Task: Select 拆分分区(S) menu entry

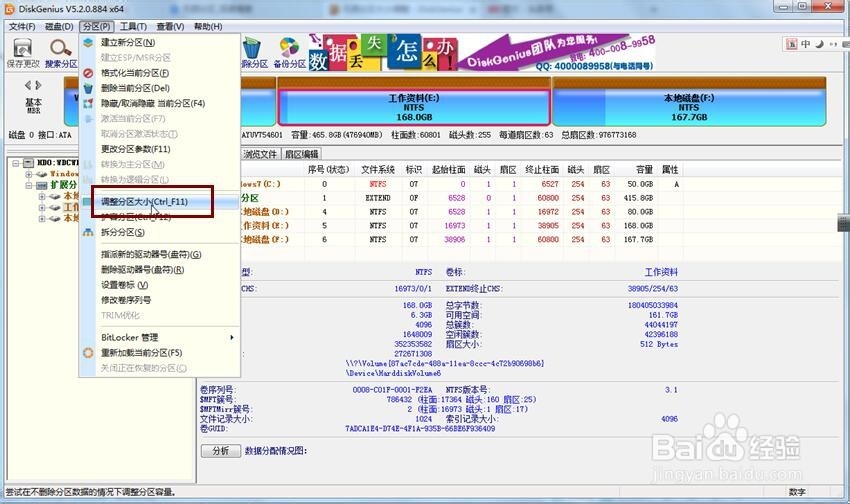Action: tap(123, 232)
